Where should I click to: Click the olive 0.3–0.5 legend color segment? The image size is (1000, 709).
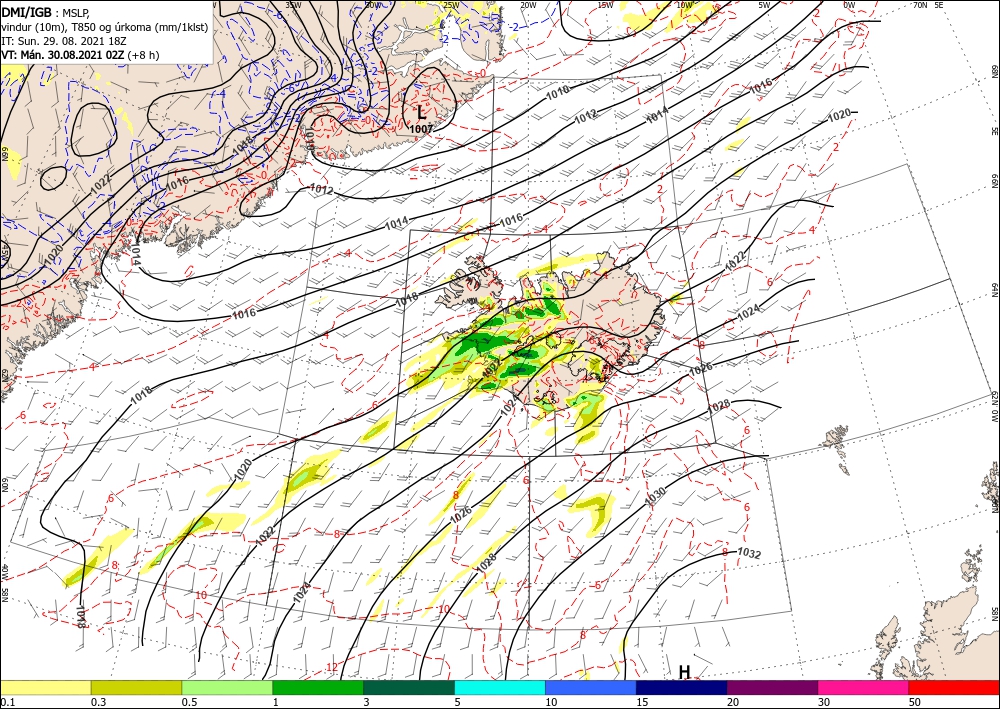click(136, 687)
